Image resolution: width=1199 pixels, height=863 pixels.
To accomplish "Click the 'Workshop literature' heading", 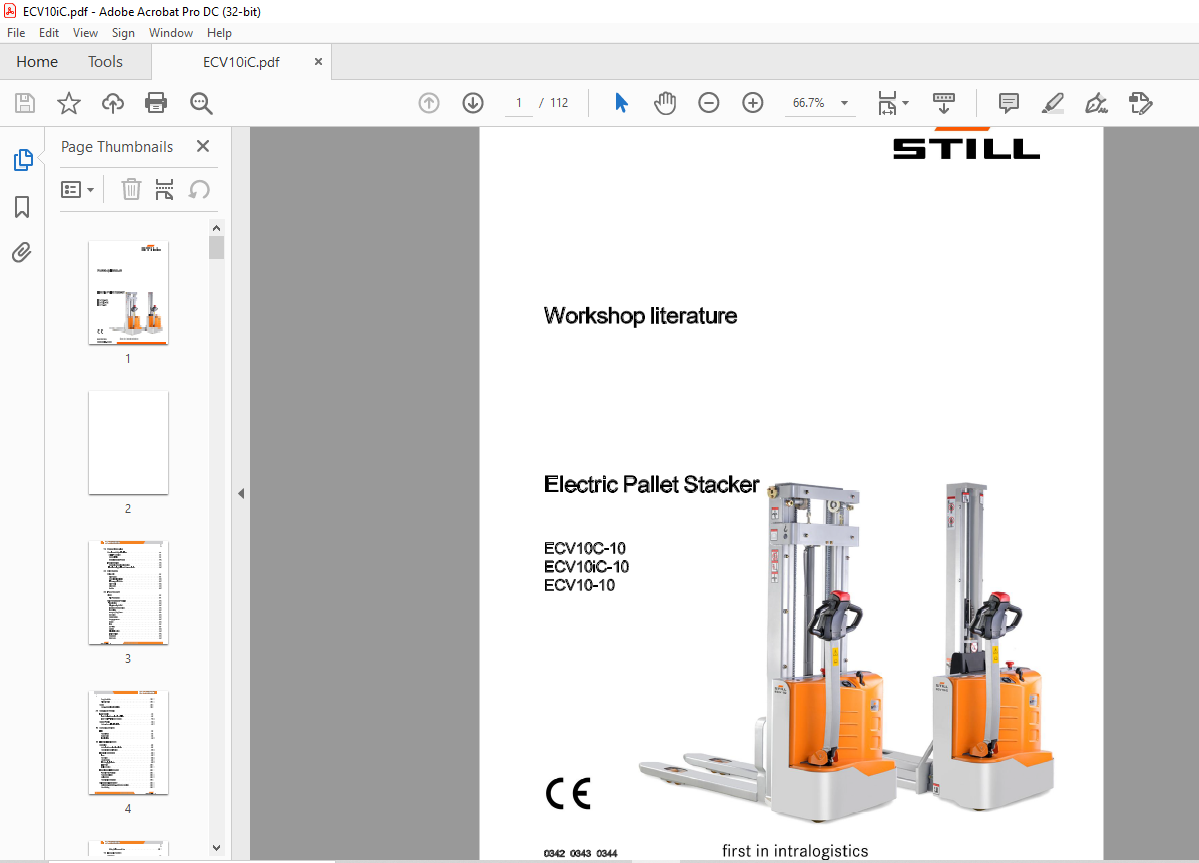I will pyautogui.click(x=640, y=316).
